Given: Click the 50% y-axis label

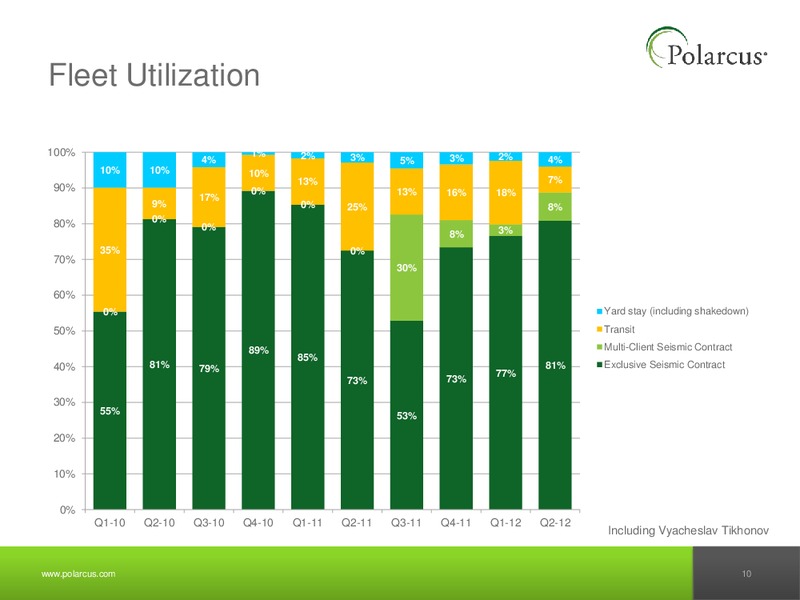Looking at the screenshot, I should [x=64, y=331].
